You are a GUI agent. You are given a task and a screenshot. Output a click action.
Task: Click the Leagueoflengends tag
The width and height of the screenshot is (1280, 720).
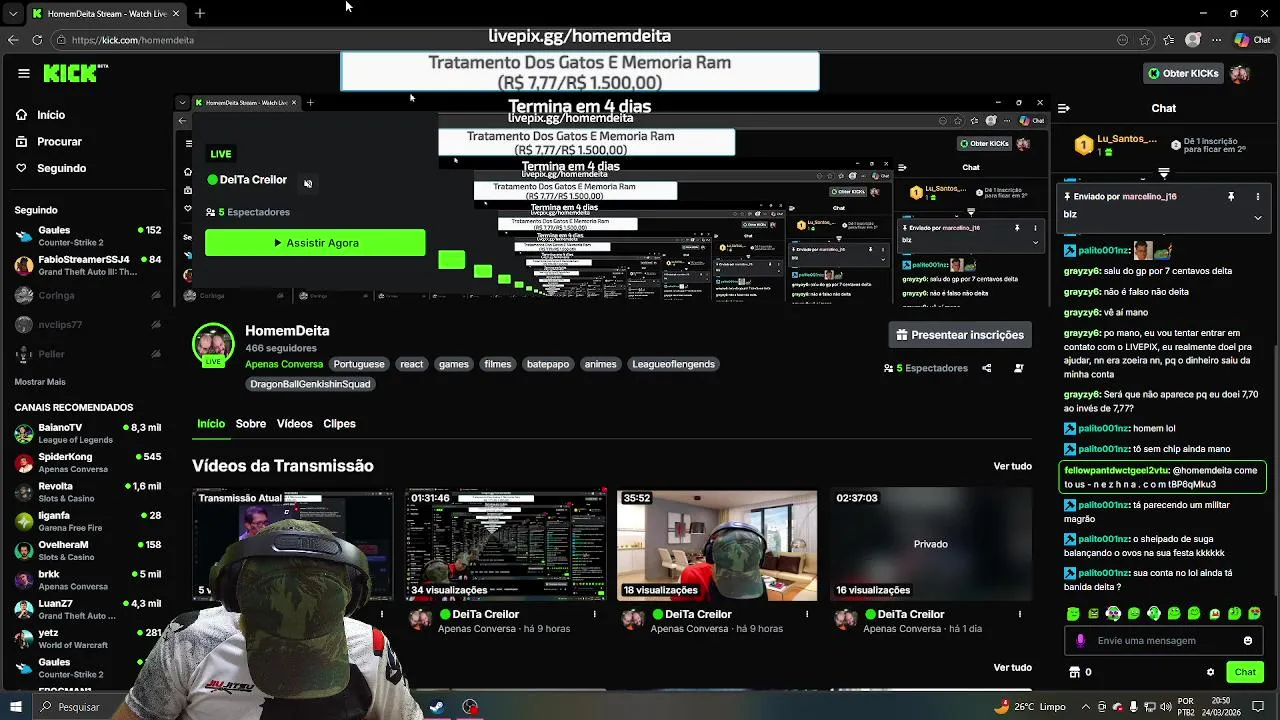[673, 364]
